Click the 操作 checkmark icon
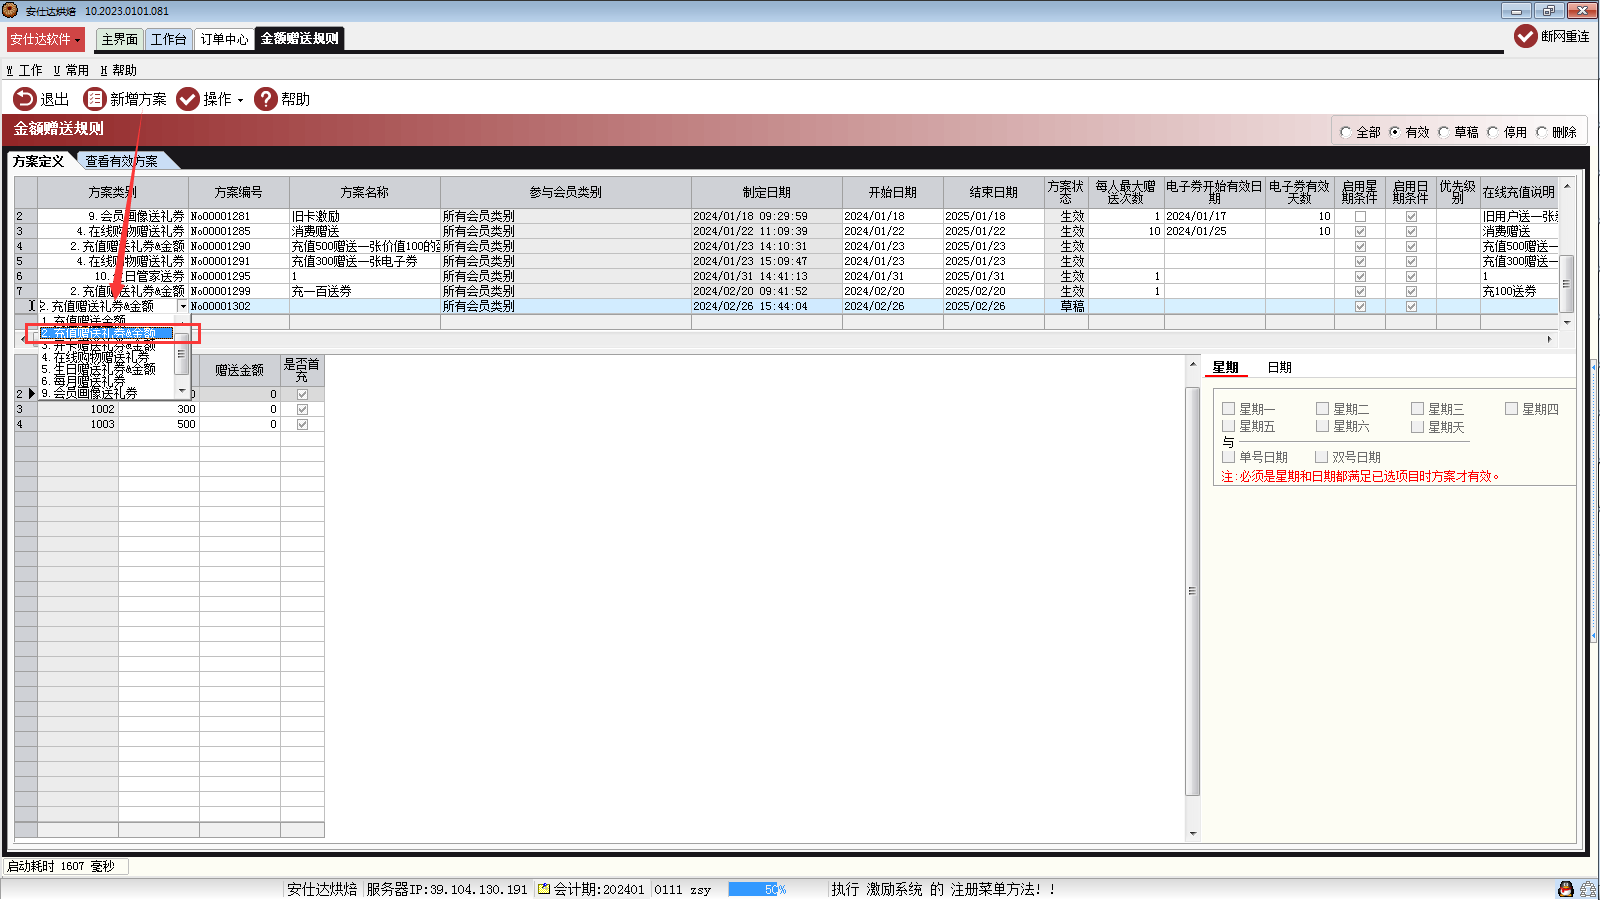Screen dimensions: 1600x900 point(188,99)
